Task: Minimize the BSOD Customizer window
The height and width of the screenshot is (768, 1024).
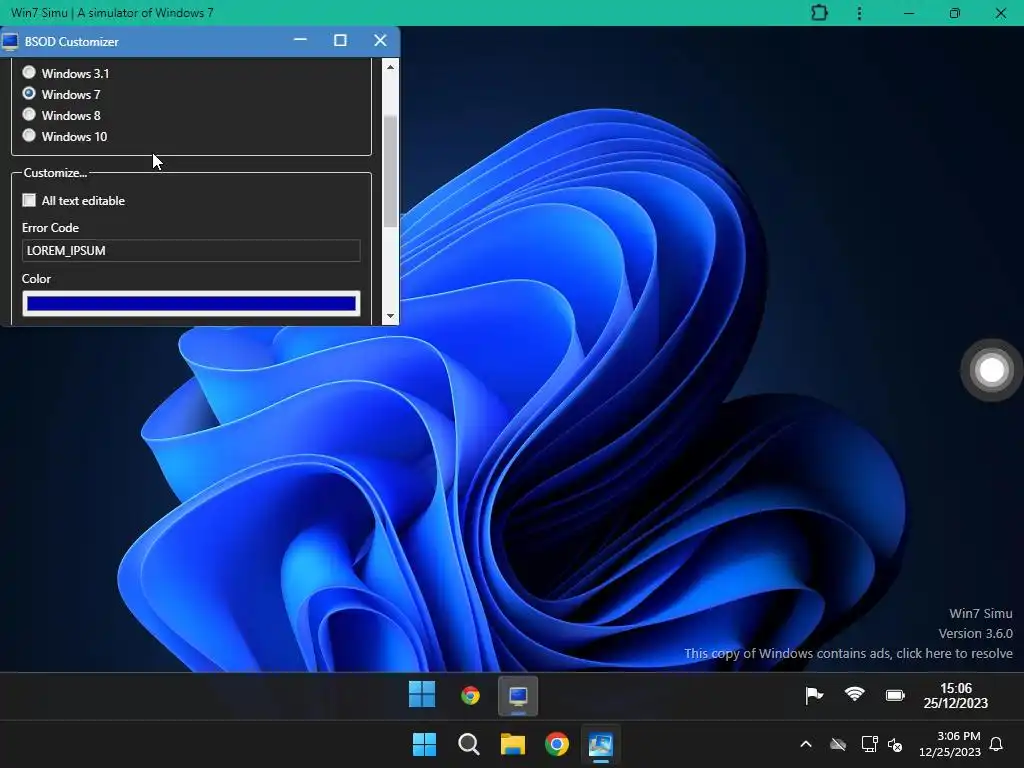Action: click(x=300, y=40)
